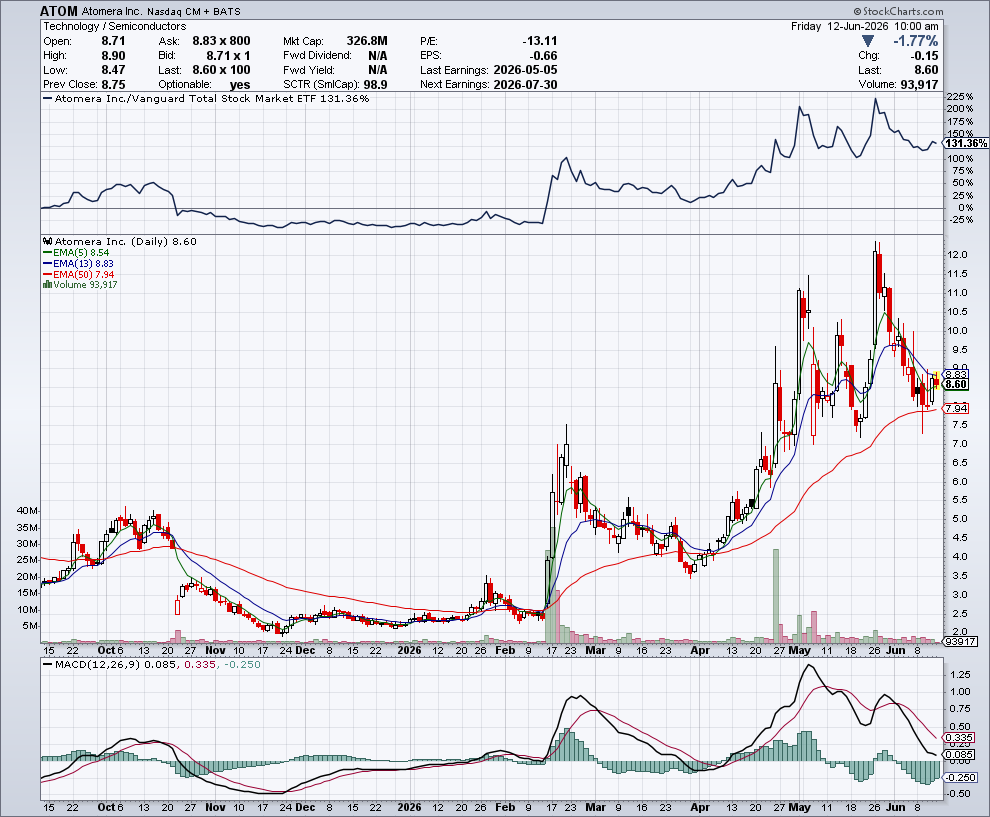Click the 12.0 label on the price axis

(958, 254)
